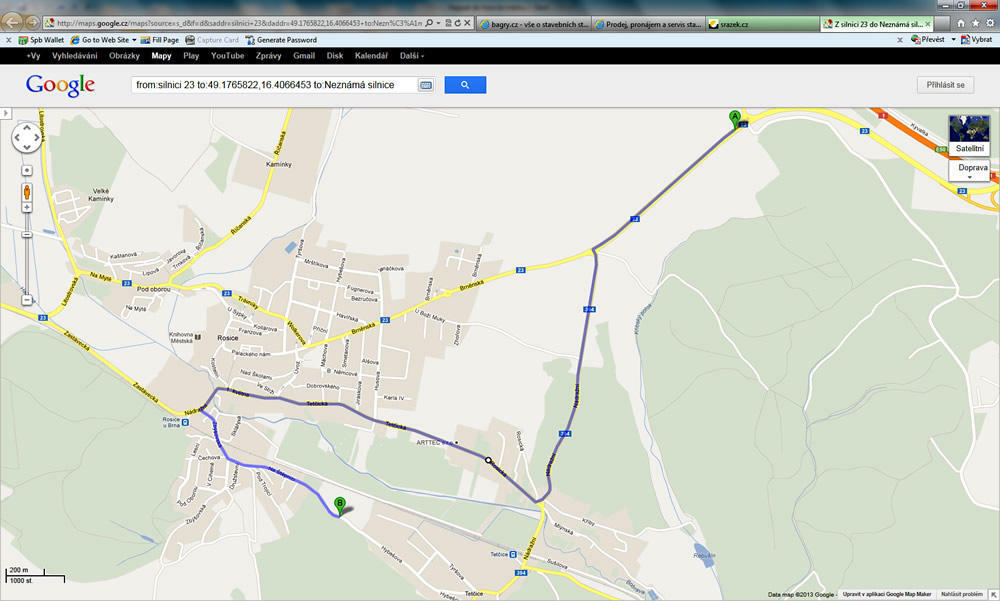Open Kalendář in the Google bar
The image size is (1000, 601).
click(x=371, y=56)
